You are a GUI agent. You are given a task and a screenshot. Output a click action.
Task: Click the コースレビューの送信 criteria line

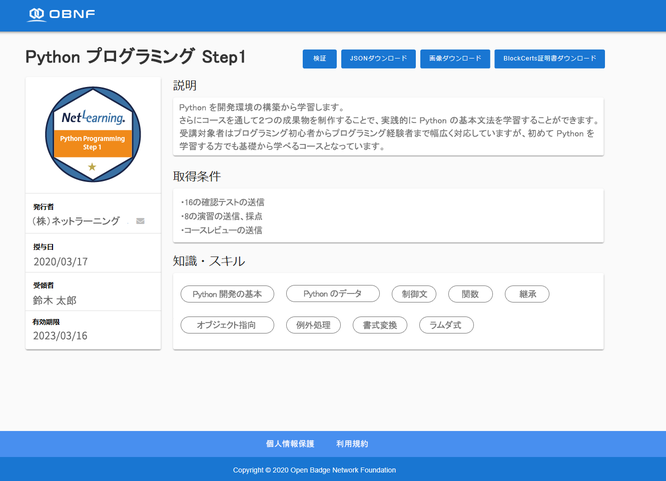221,230
